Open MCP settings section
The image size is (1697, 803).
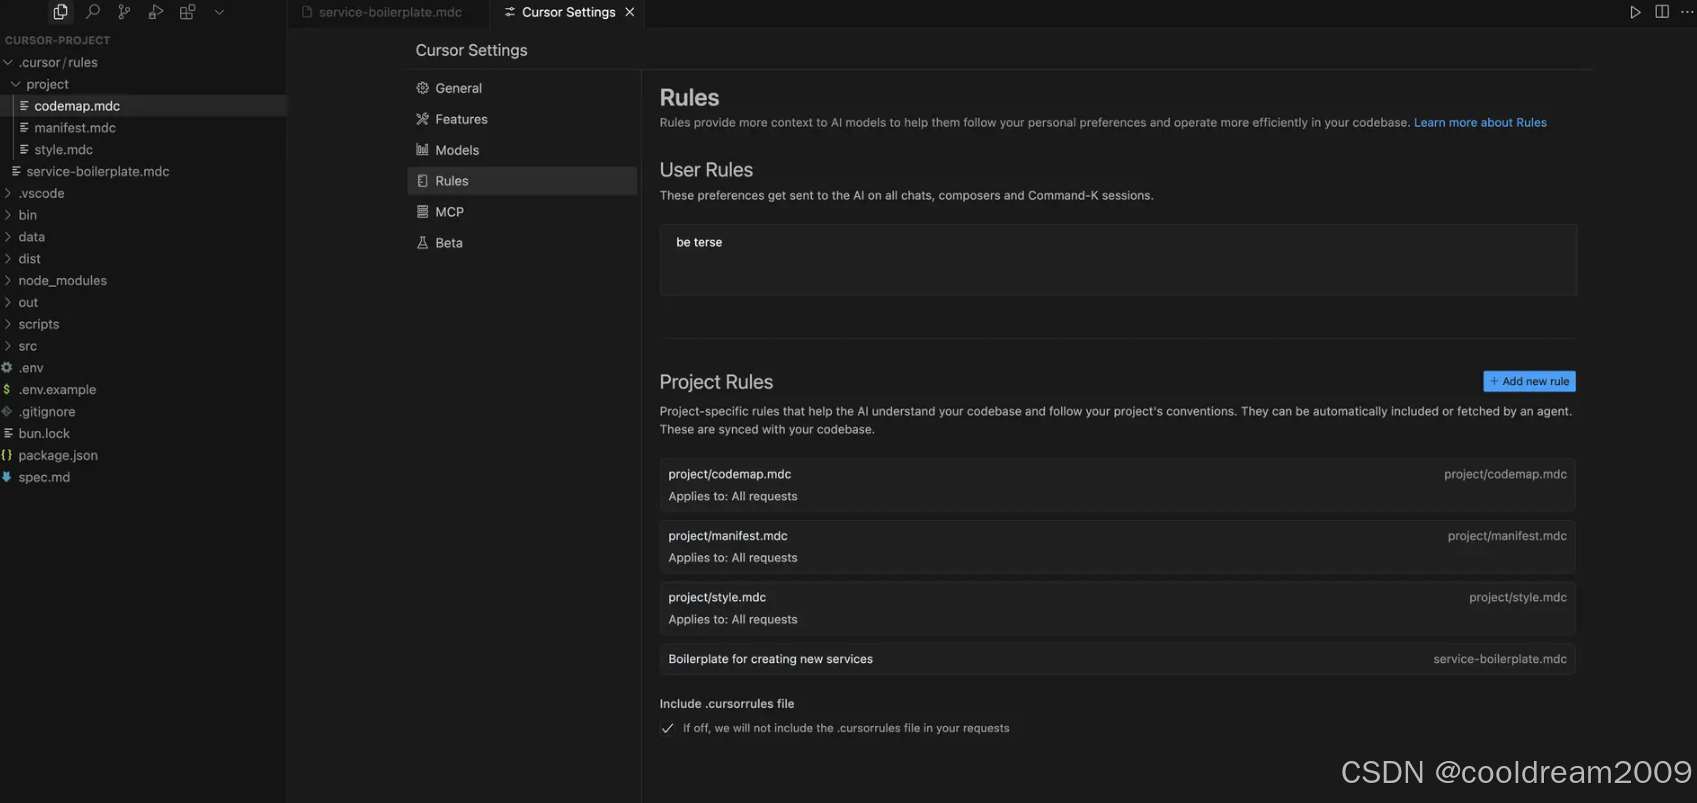click(522, 212)
